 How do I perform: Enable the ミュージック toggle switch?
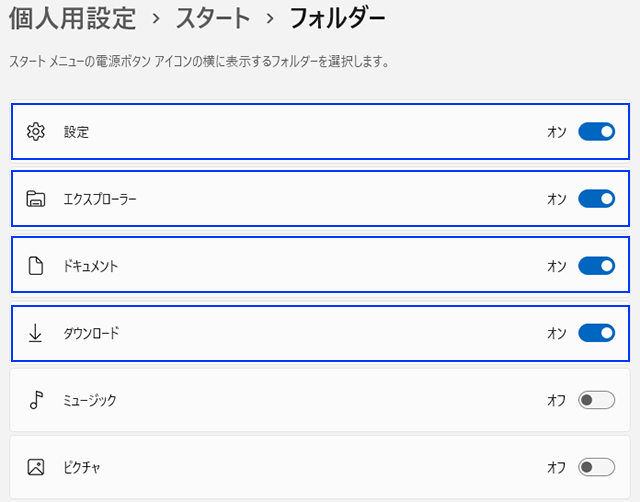pyautogui.click(x=596, y=400)
